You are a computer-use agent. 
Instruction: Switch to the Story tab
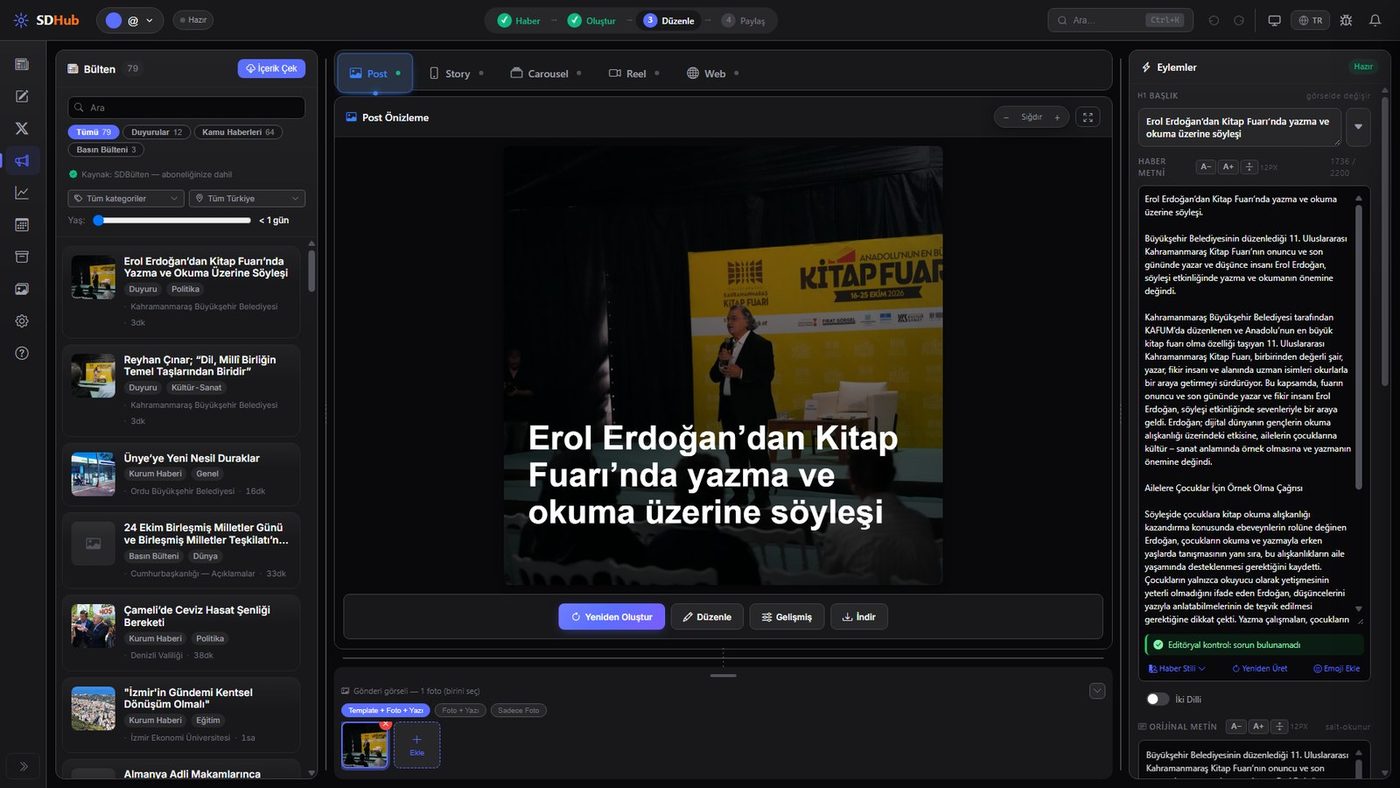[x=456, y=73]
